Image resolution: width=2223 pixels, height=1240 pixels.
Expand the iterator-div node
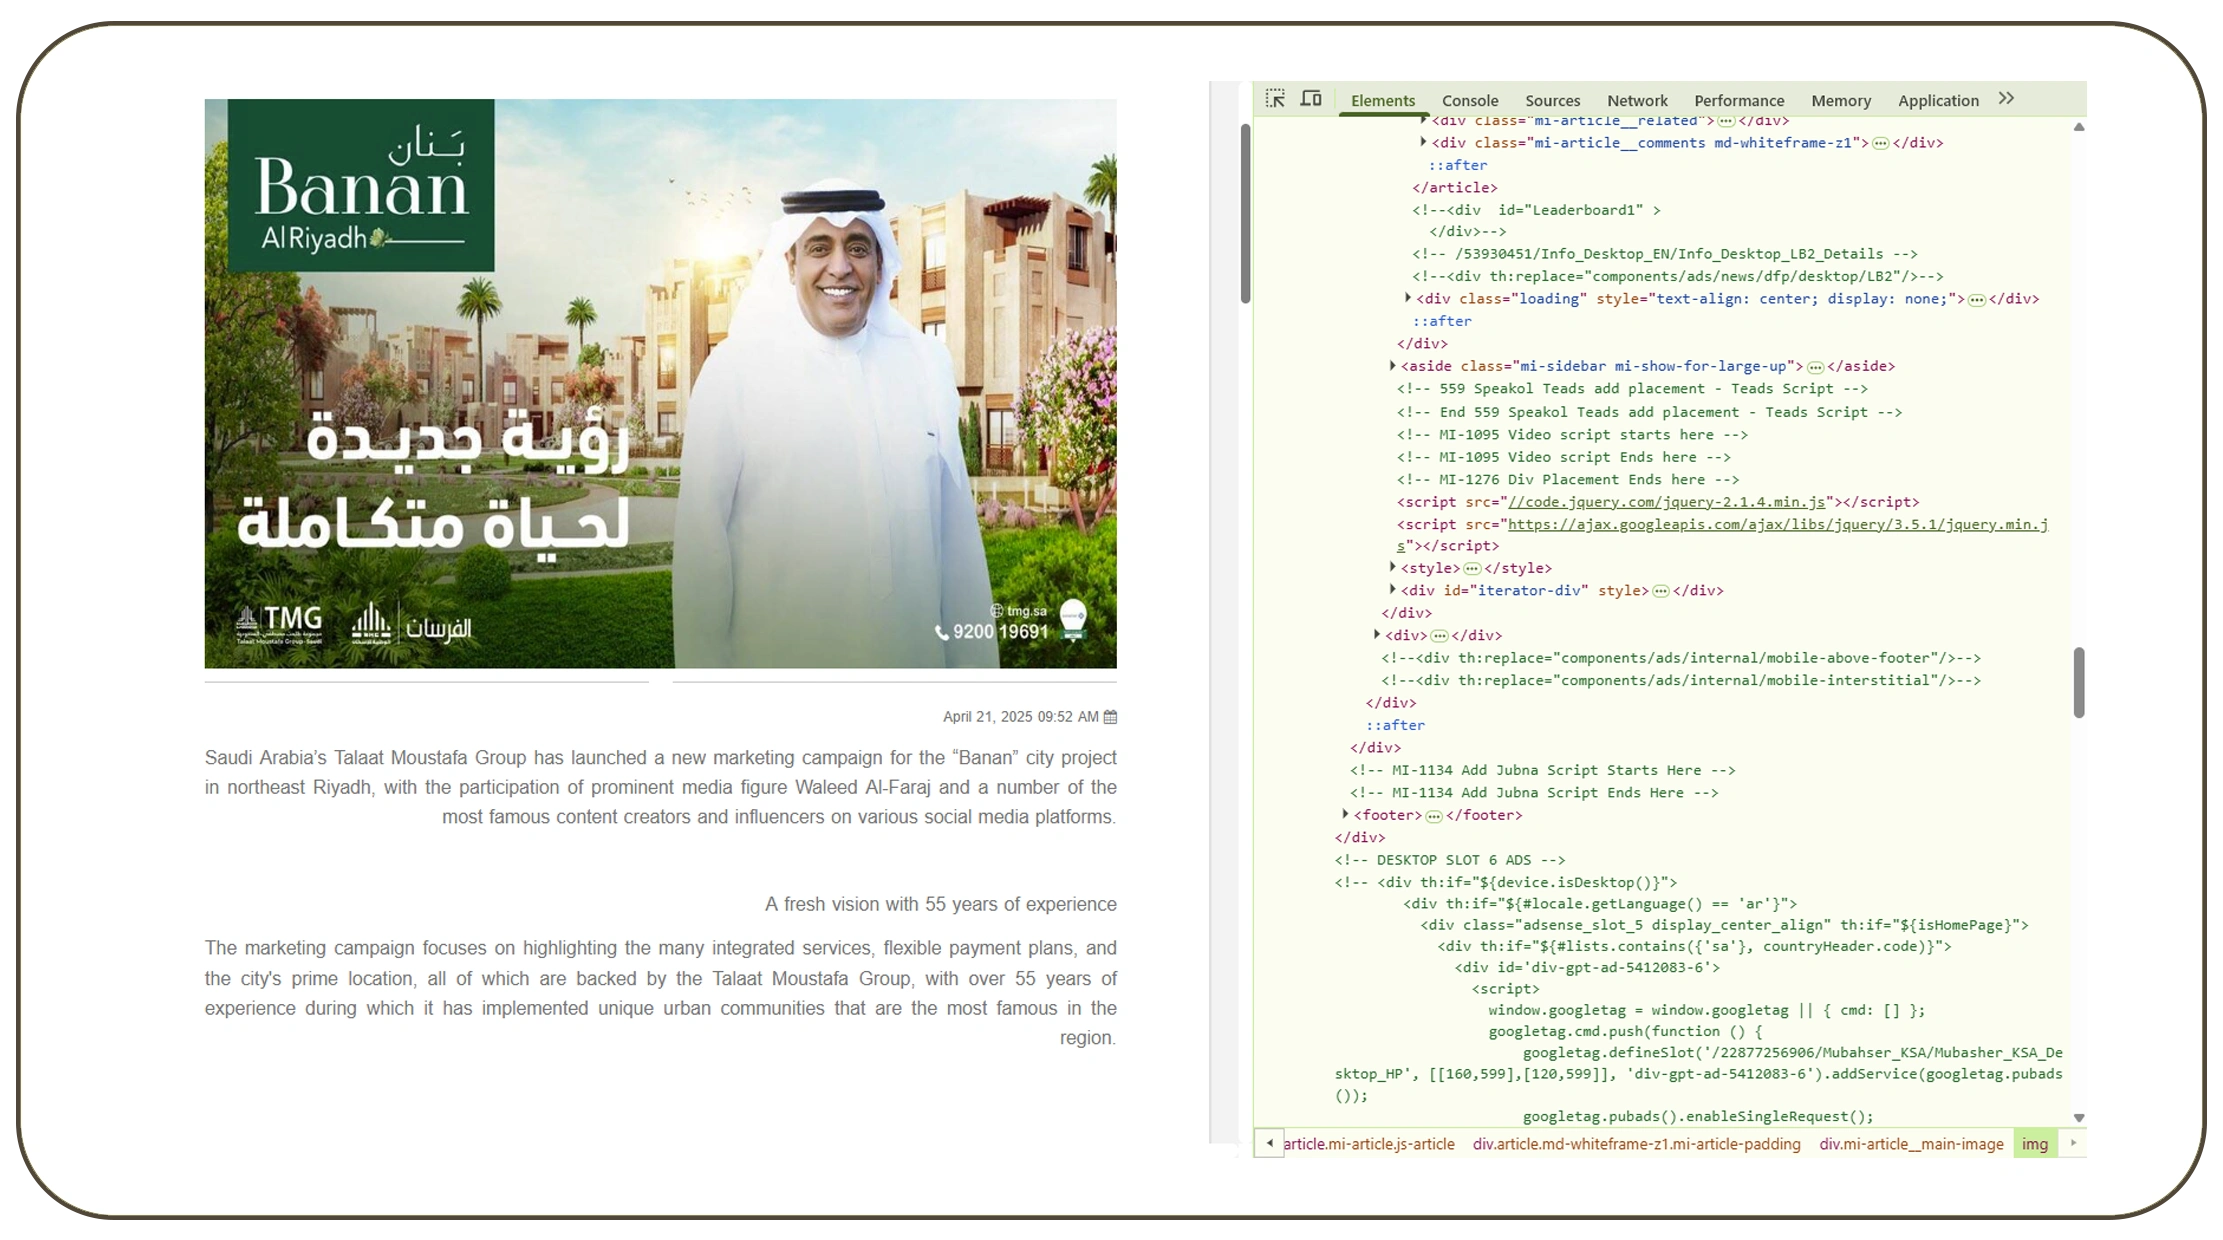1392,590
